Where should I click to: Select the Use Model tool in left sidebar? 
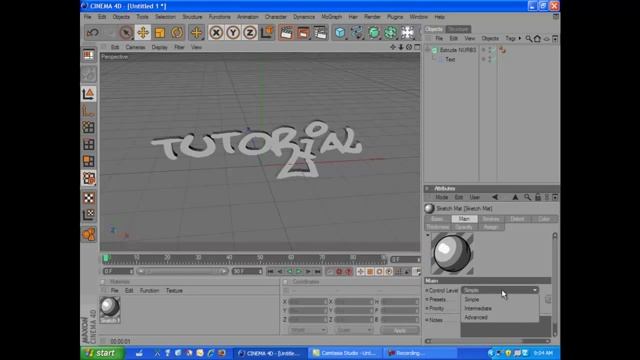point(89,94)
